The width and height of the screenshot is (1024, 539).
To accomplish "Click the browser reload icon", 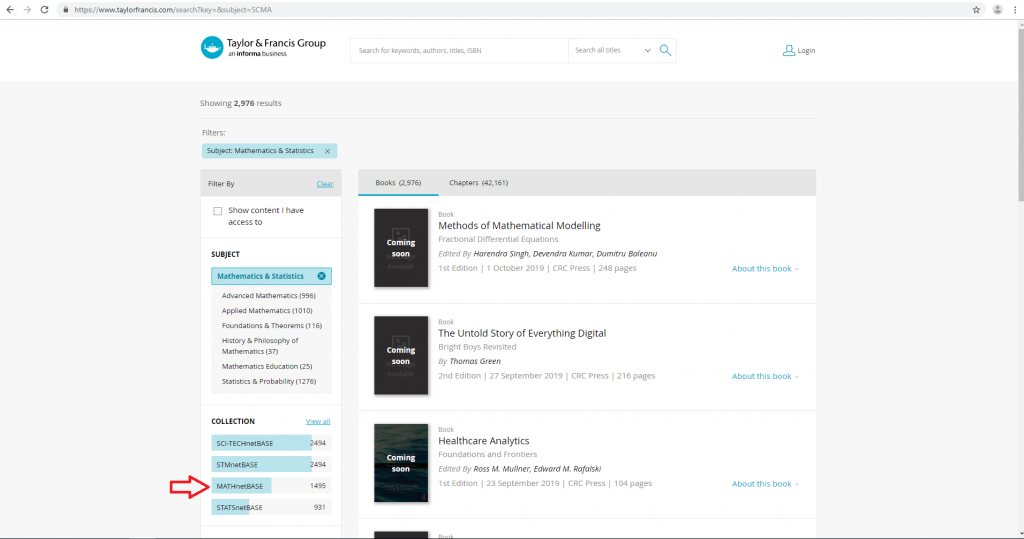I will point(45,9).
